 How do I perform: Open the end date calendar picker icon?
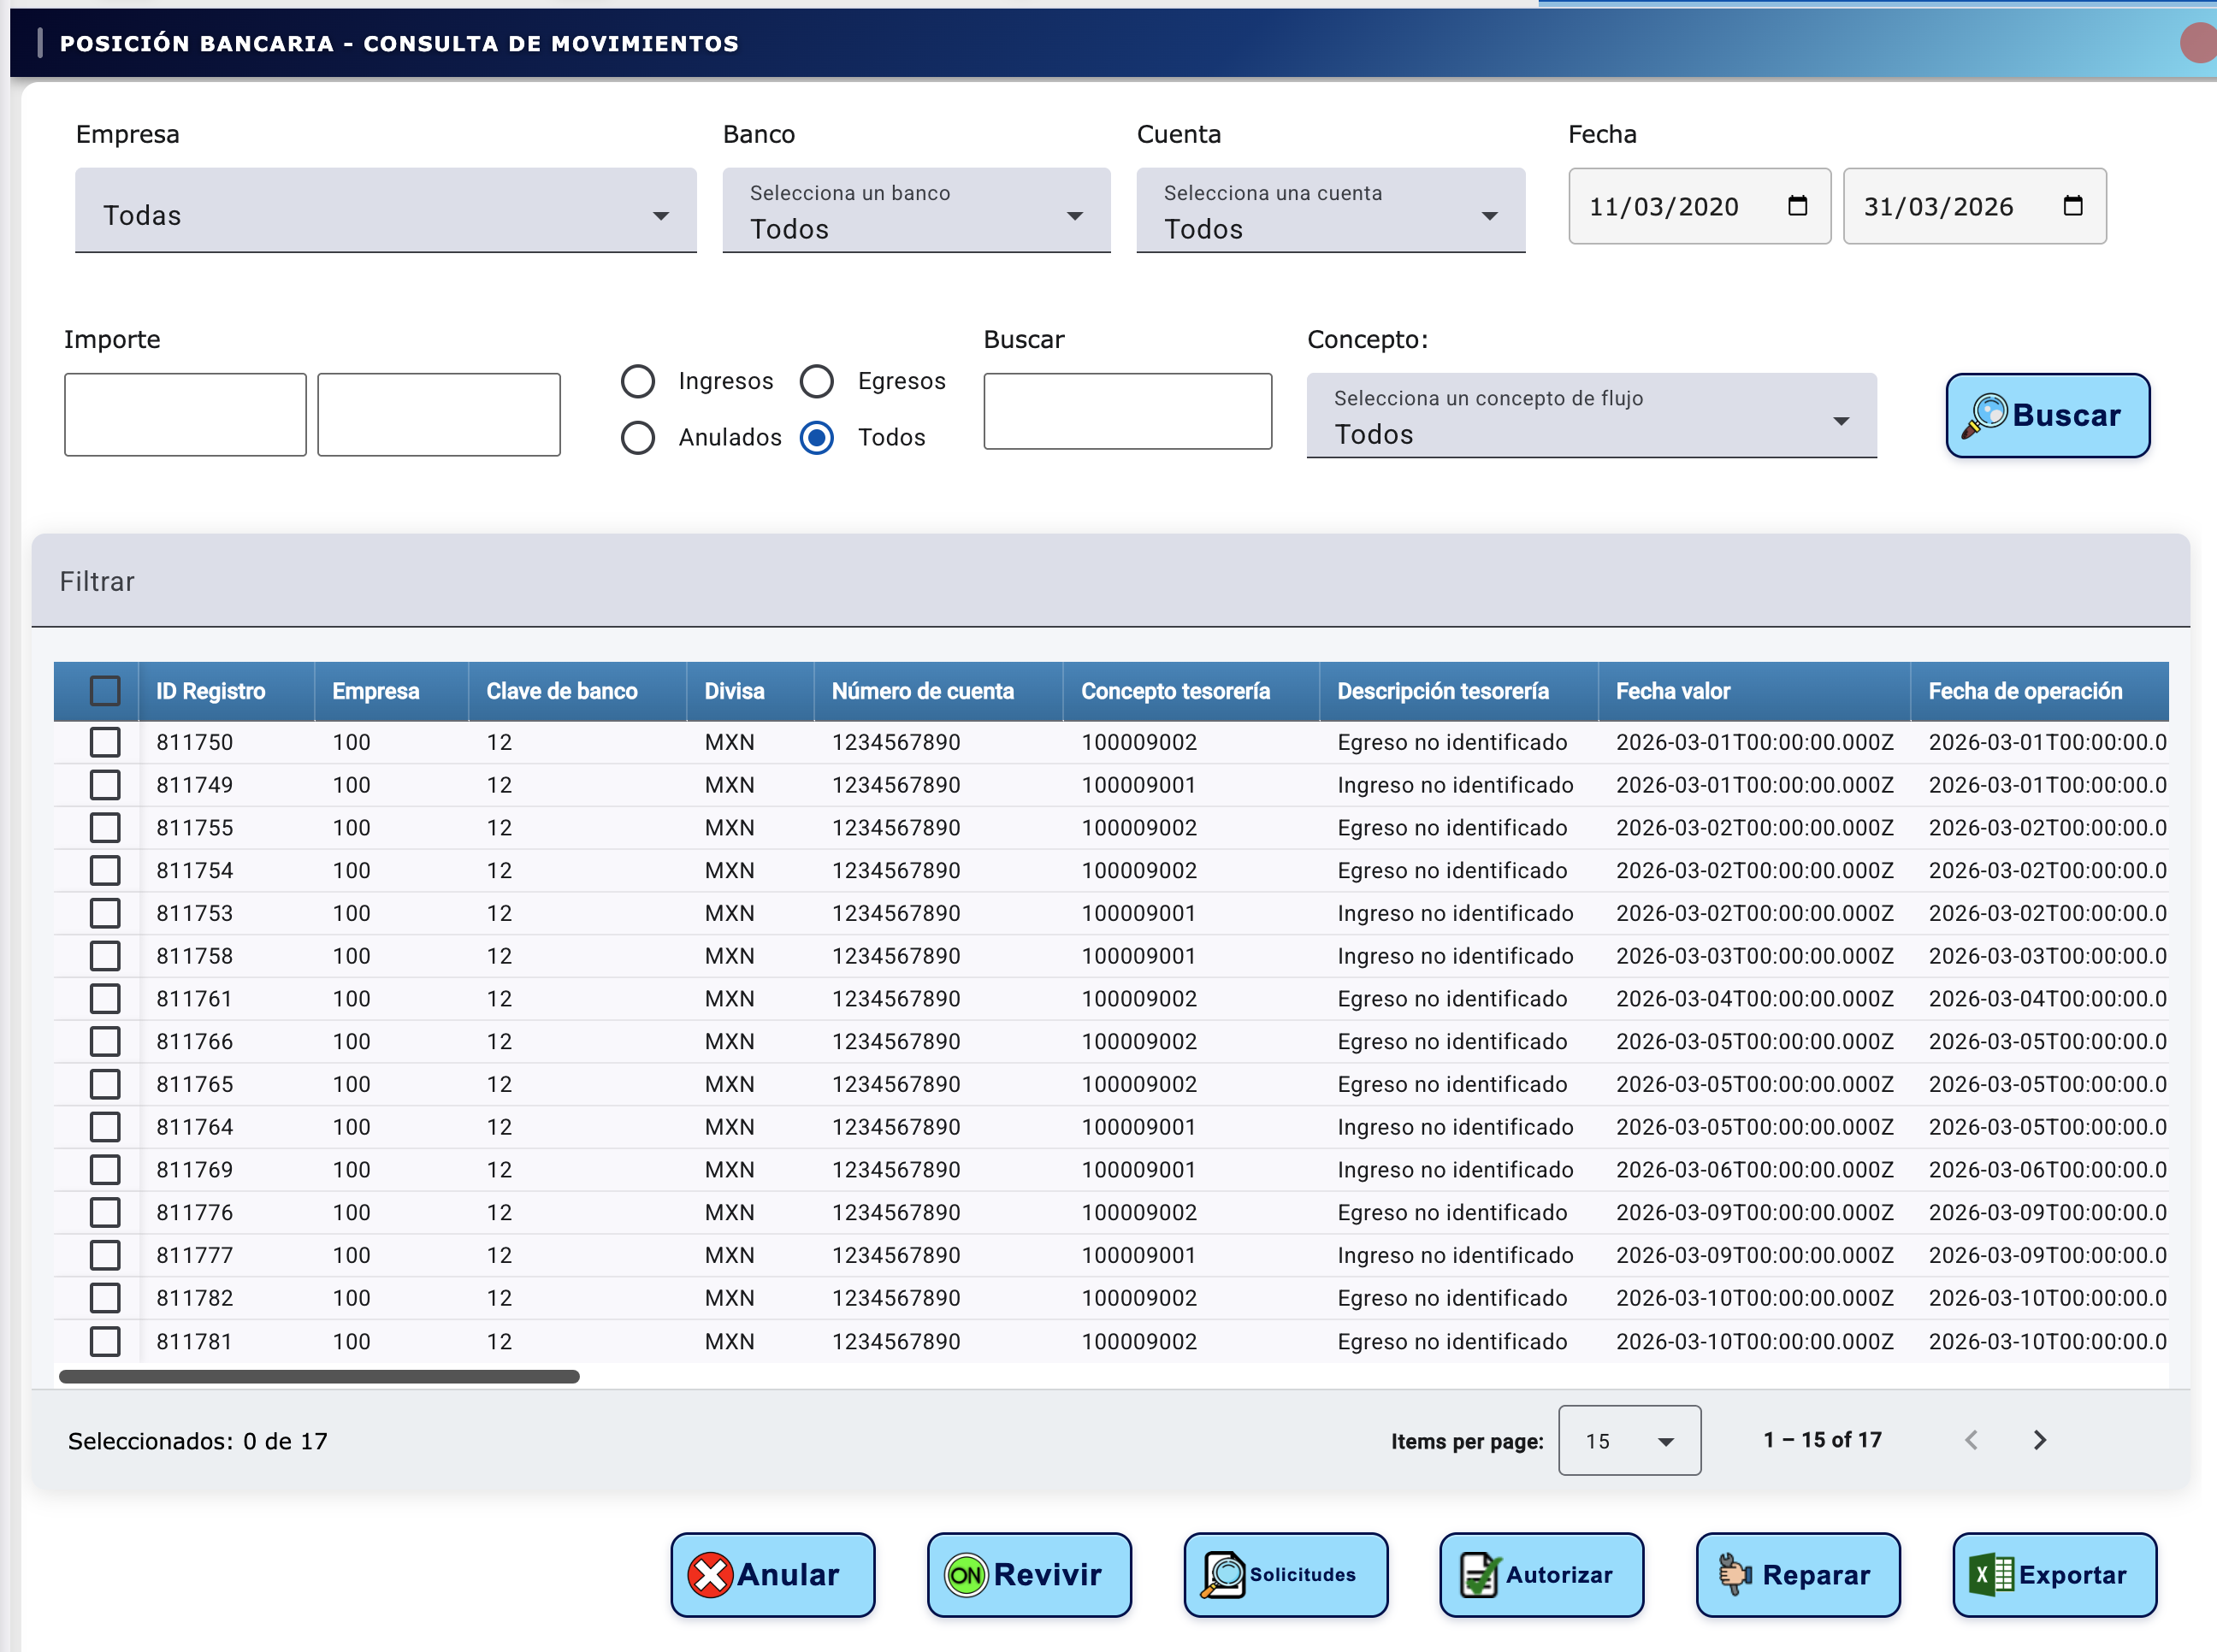(2073, 206)
